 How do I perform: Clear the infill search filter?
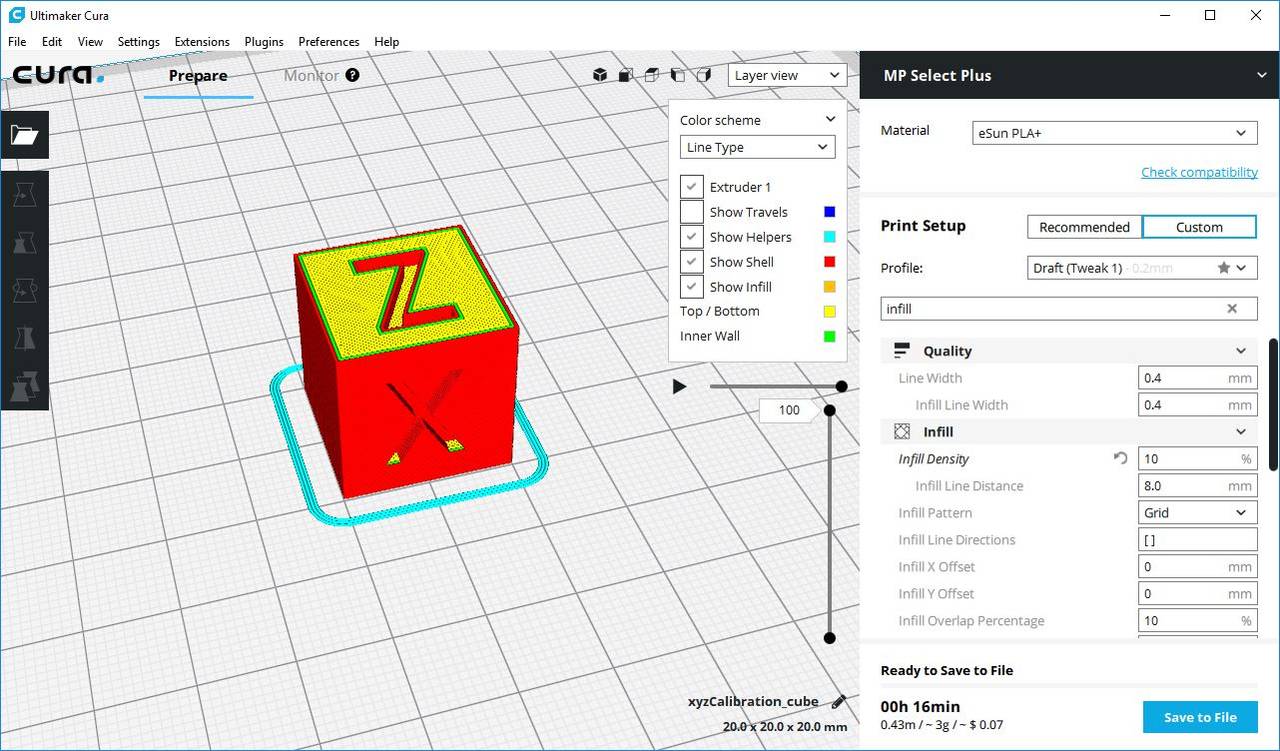pos(1232,309)
